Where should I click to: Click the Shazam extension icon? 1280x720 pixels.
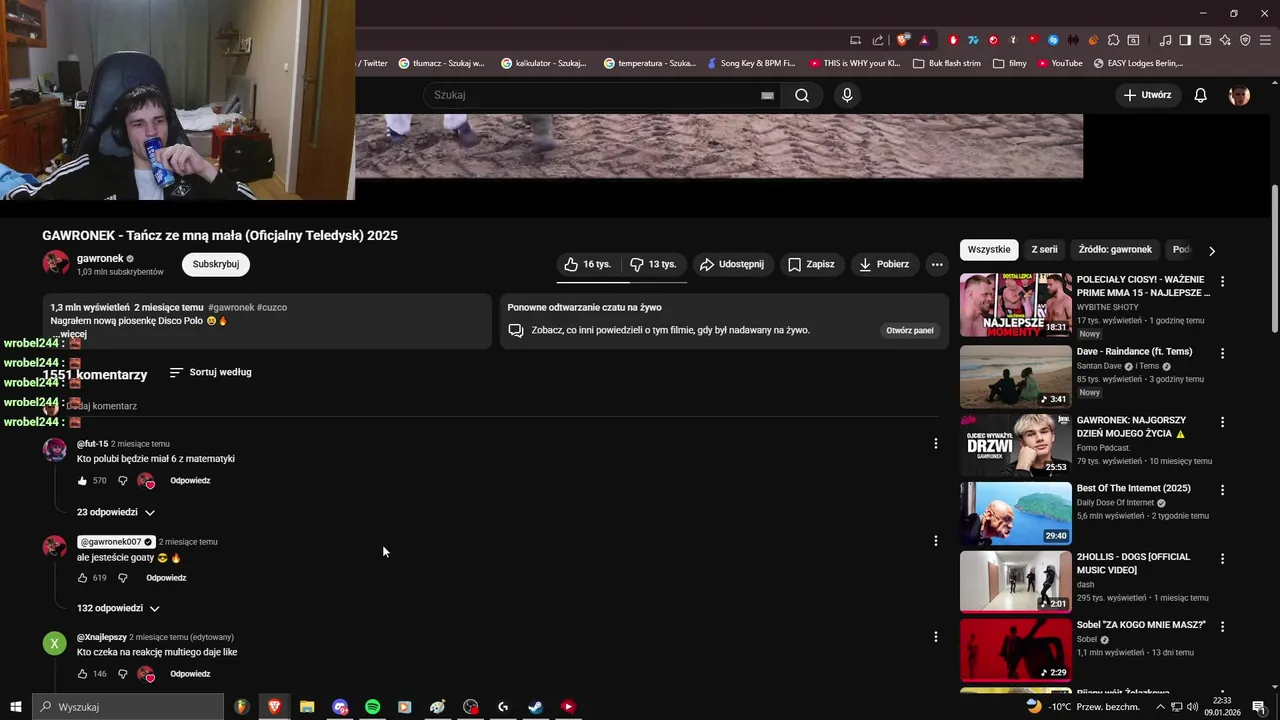[1053, 40]
